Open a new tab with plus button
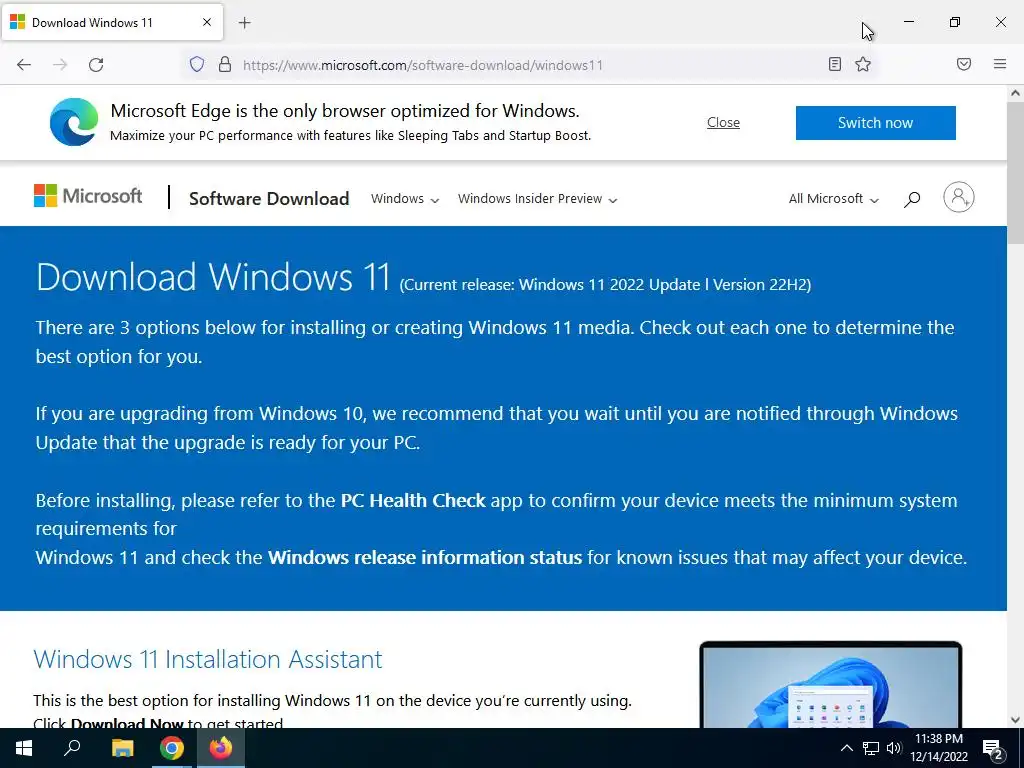Image resolution: width=1024 pixels, height=768 pixels. (x=244, y=23)
